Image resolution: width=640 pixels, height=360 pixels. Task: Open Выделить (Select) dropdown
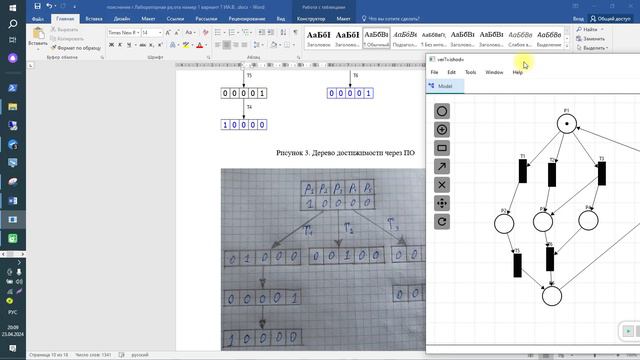click(592, 48)
